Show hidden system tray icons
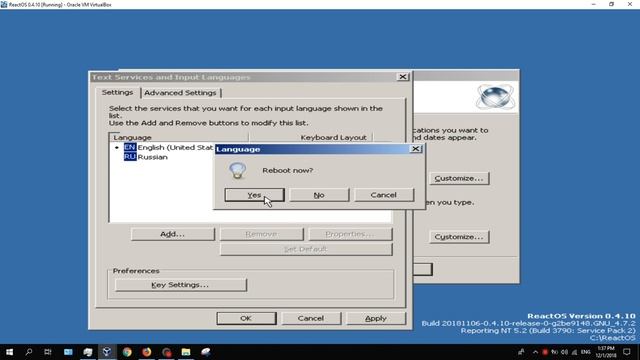Image resolution: width=640 pixels, height=360 pixels. pos(535,352)
